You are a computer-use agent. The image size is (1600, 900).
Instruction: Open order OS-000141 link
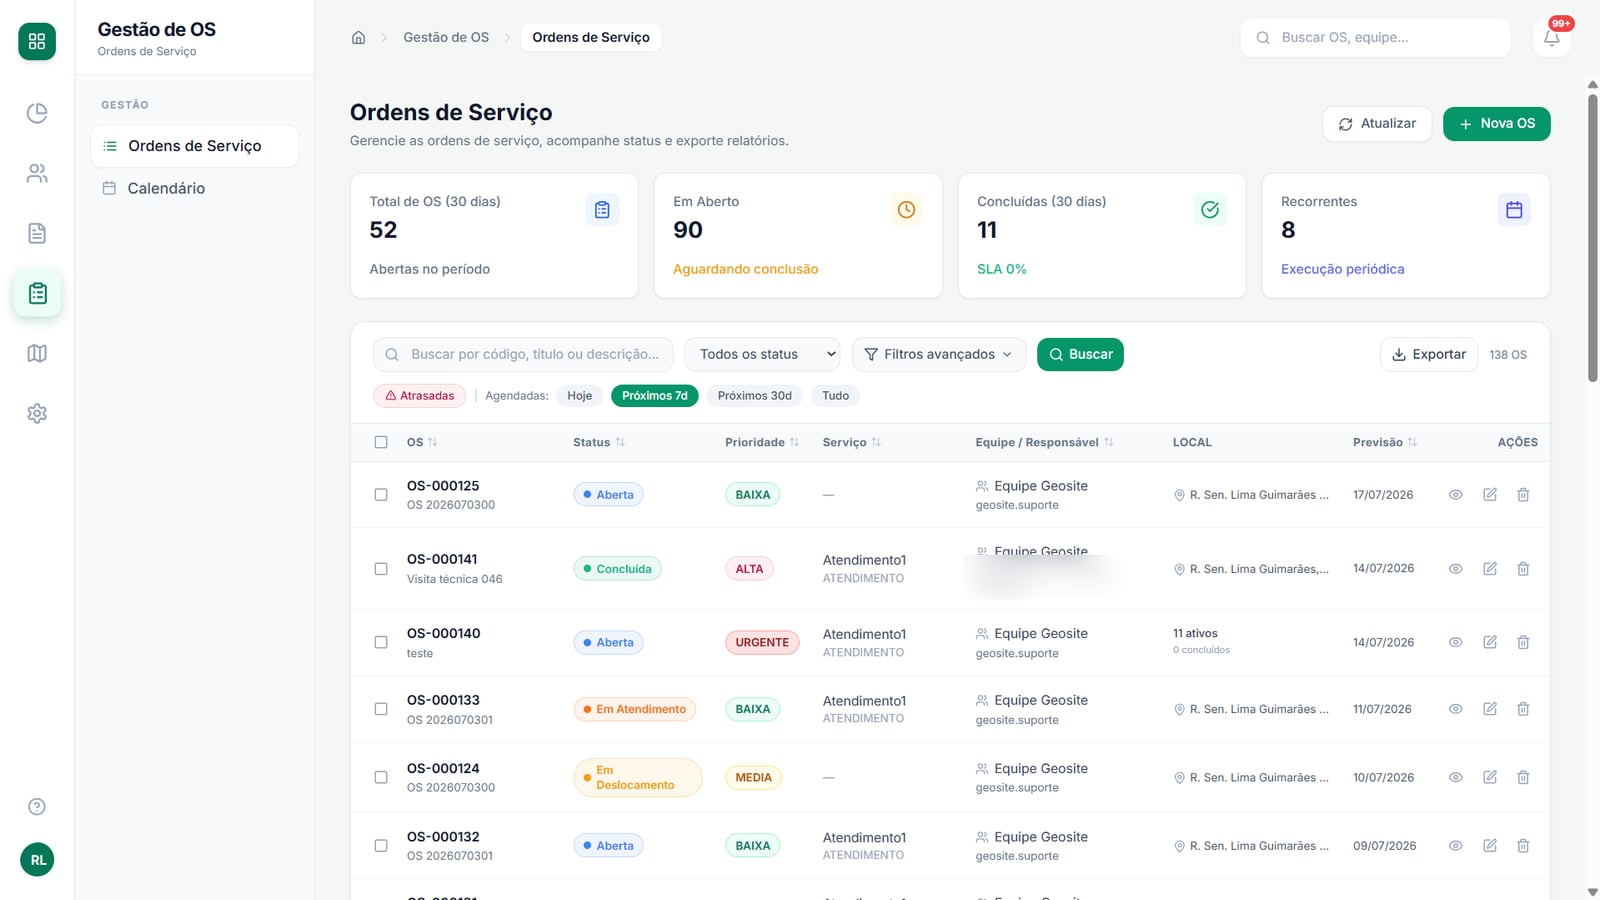(442, 559)
